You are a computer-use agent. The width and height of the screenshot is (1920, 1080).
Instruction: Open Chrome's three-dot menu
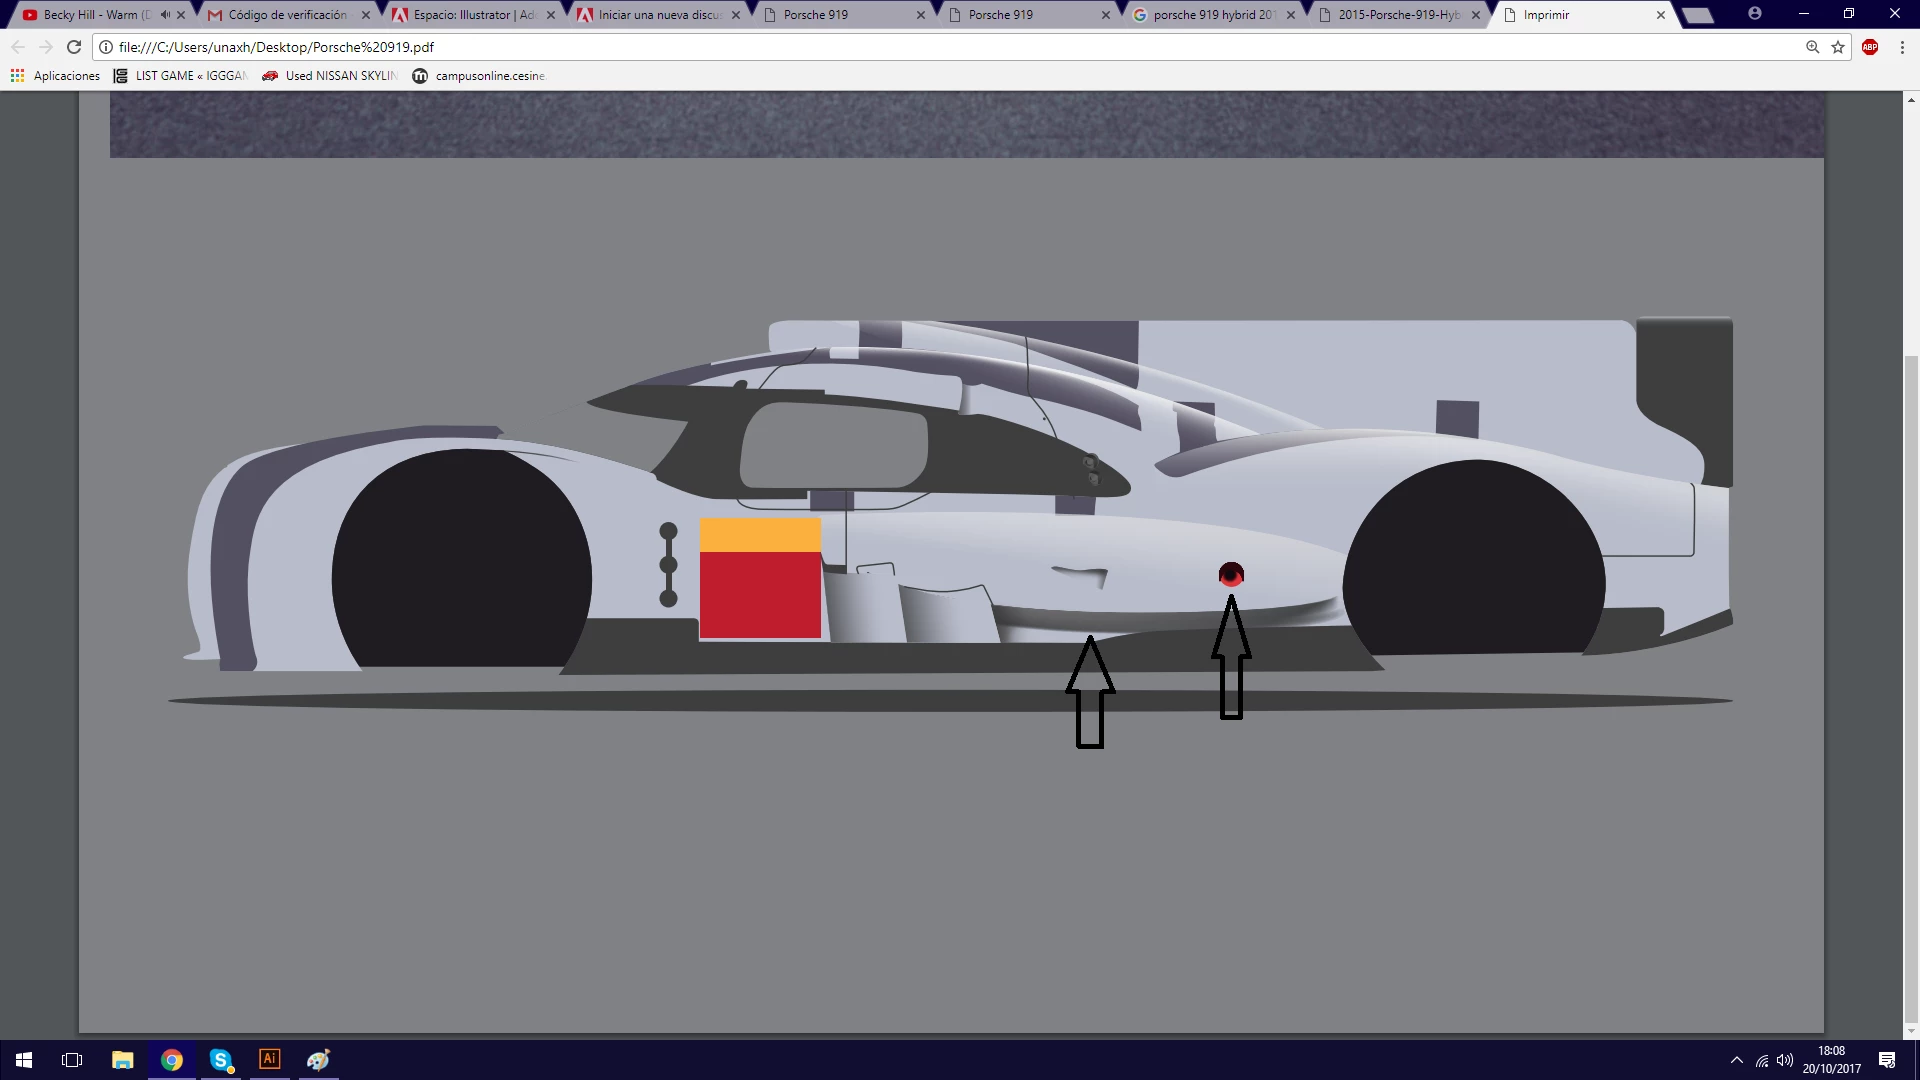[x=1902, y=47]
